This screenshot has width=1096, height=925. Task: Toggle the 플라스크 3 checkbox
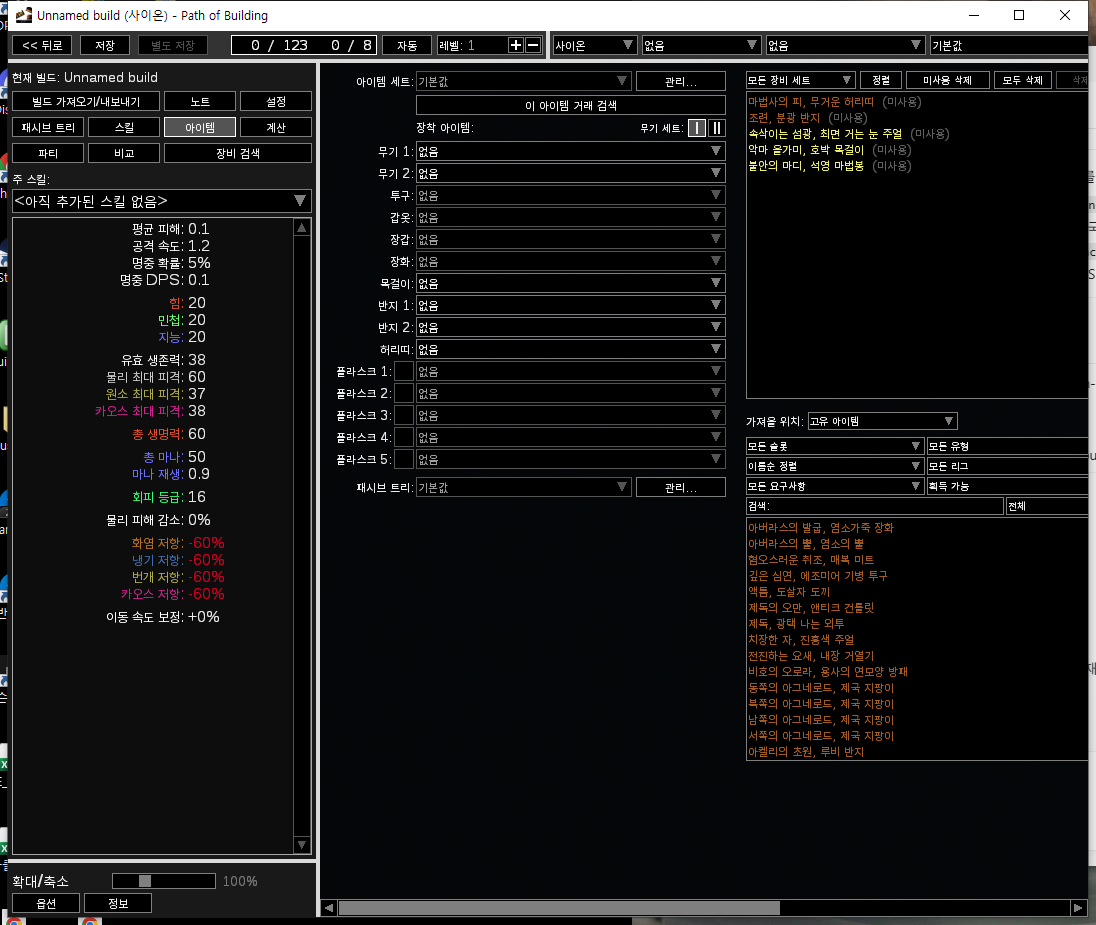[x=404, y=415]
